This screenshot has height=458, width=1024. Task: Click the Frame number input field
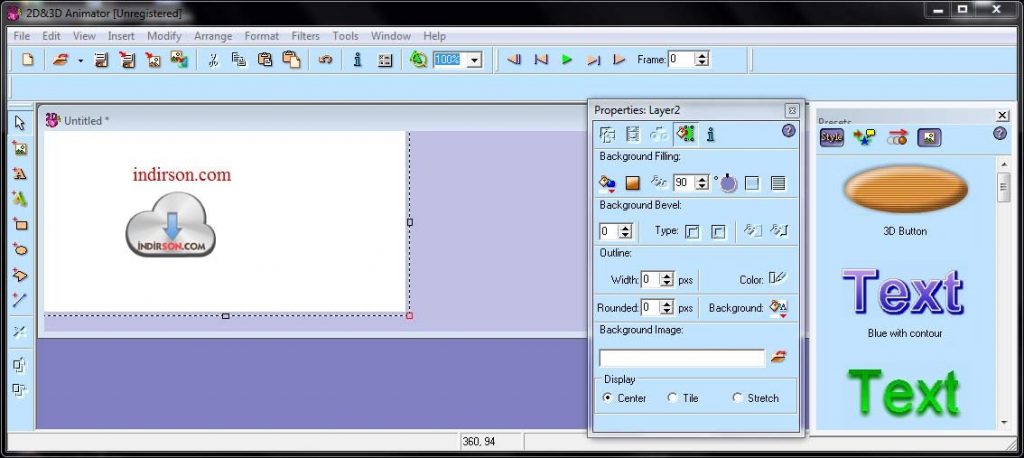click(681, 59)
